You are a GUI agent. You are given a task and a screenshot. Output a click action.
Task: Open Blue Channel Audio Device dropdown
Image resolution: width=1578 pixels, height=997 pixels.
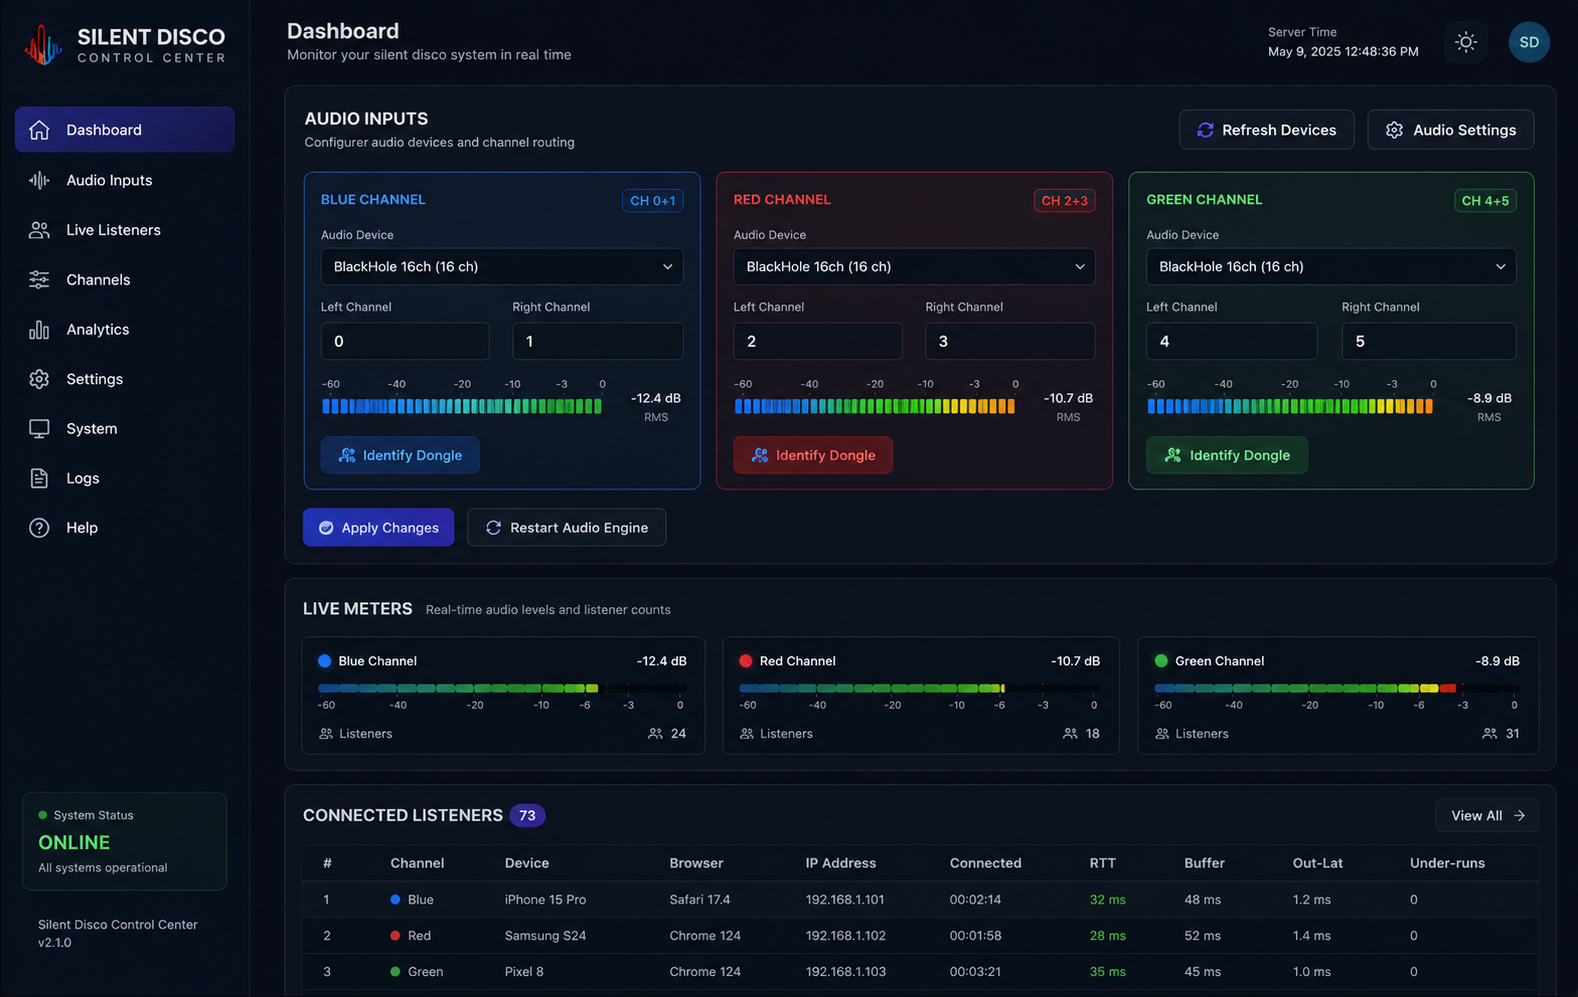[x=502, y=267]
